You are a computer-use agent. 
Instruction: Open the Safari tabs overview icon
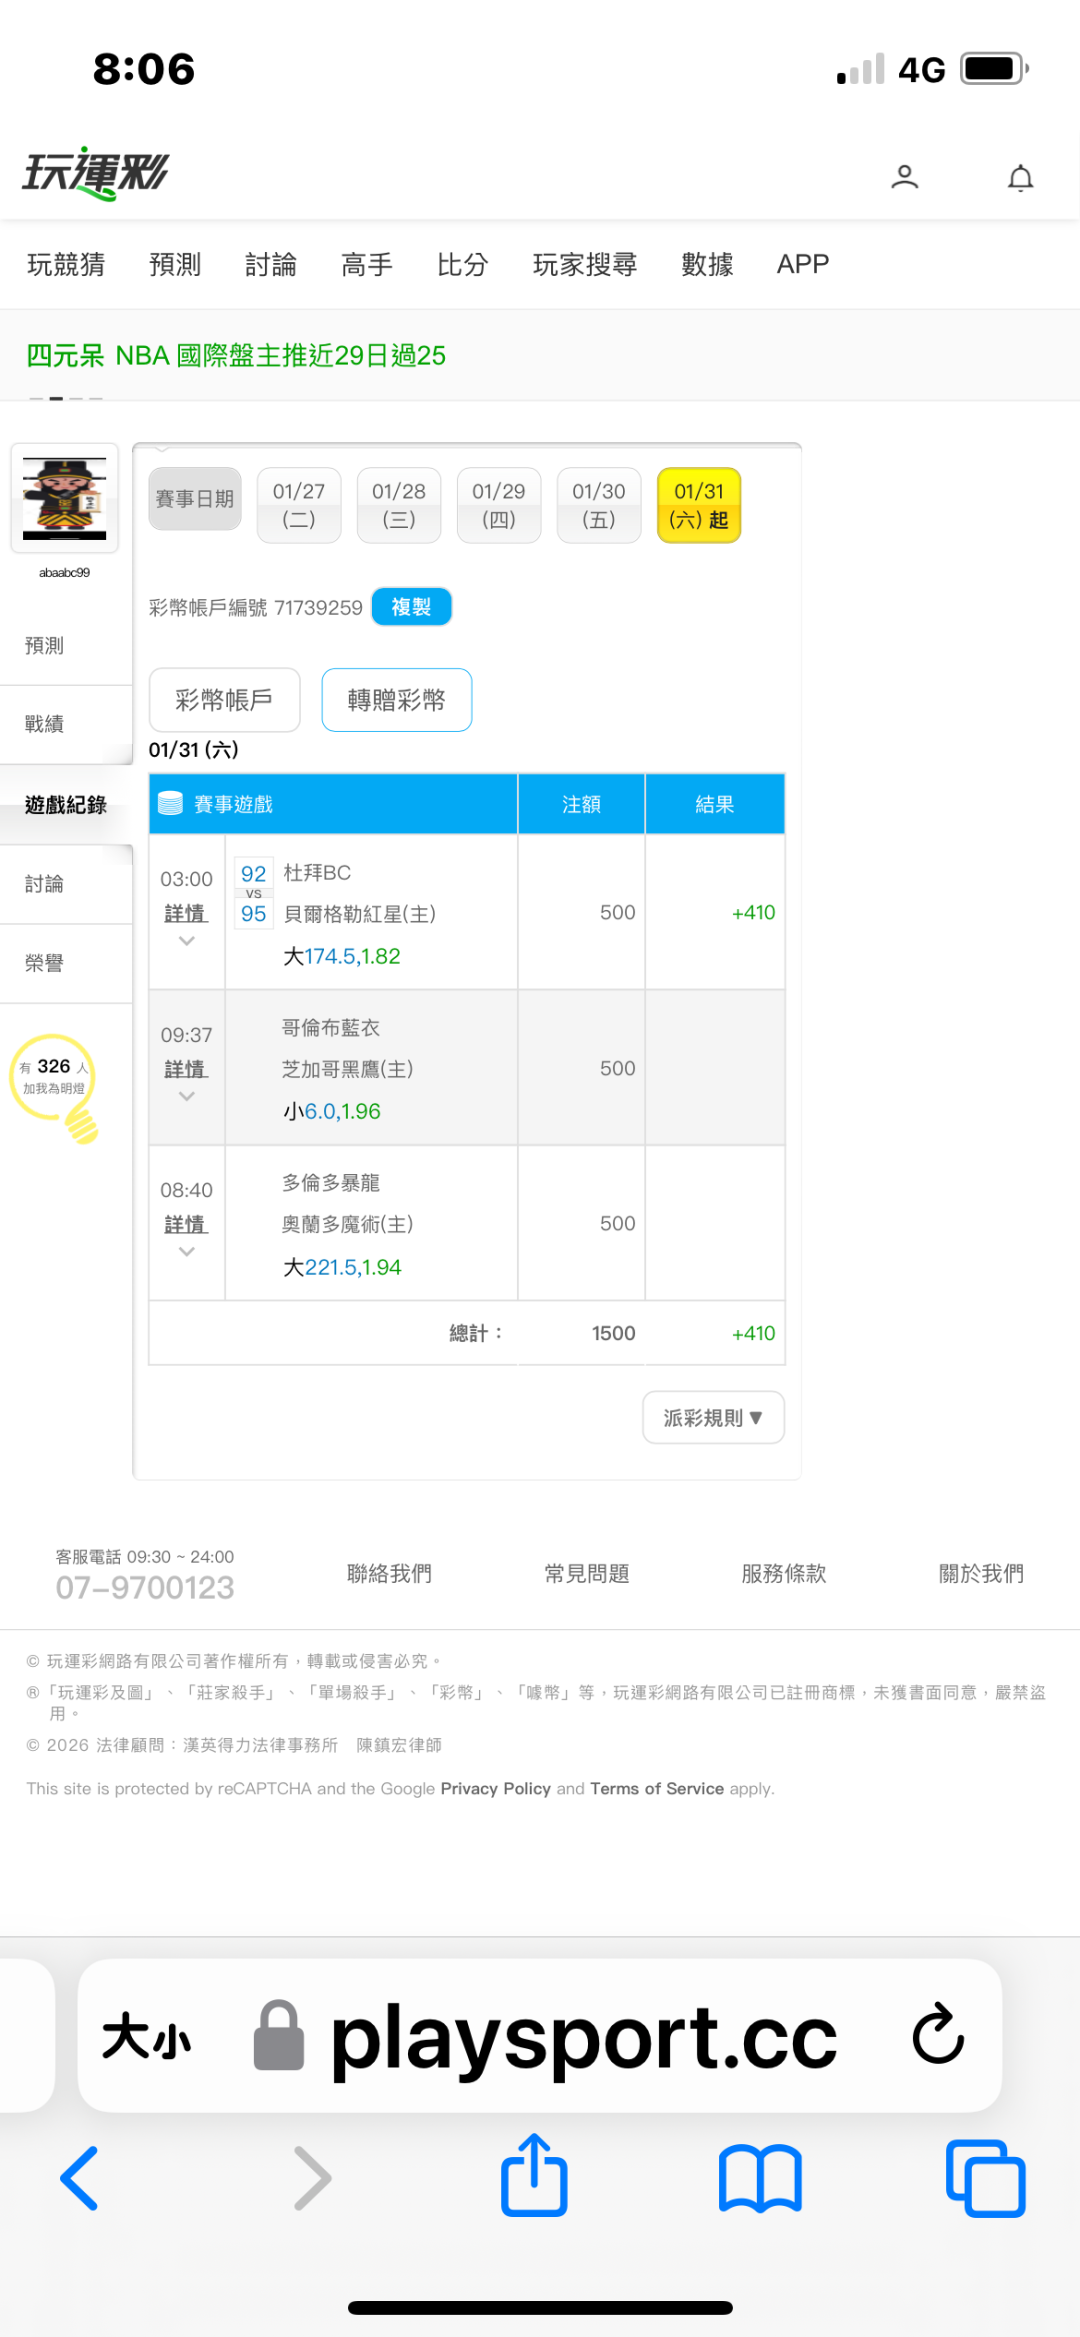pyautogui.click(x=985, y=2178)
